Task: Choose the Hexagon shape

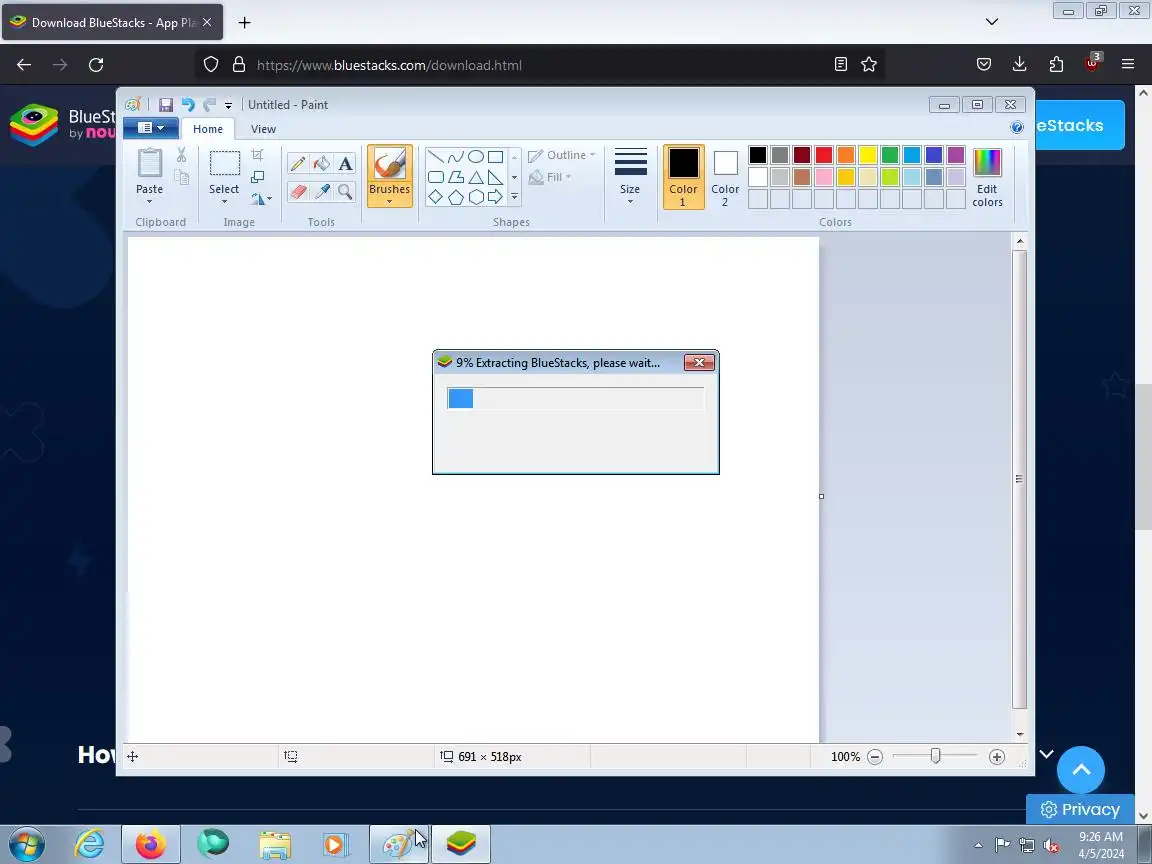Action: [x=475, y=197]
